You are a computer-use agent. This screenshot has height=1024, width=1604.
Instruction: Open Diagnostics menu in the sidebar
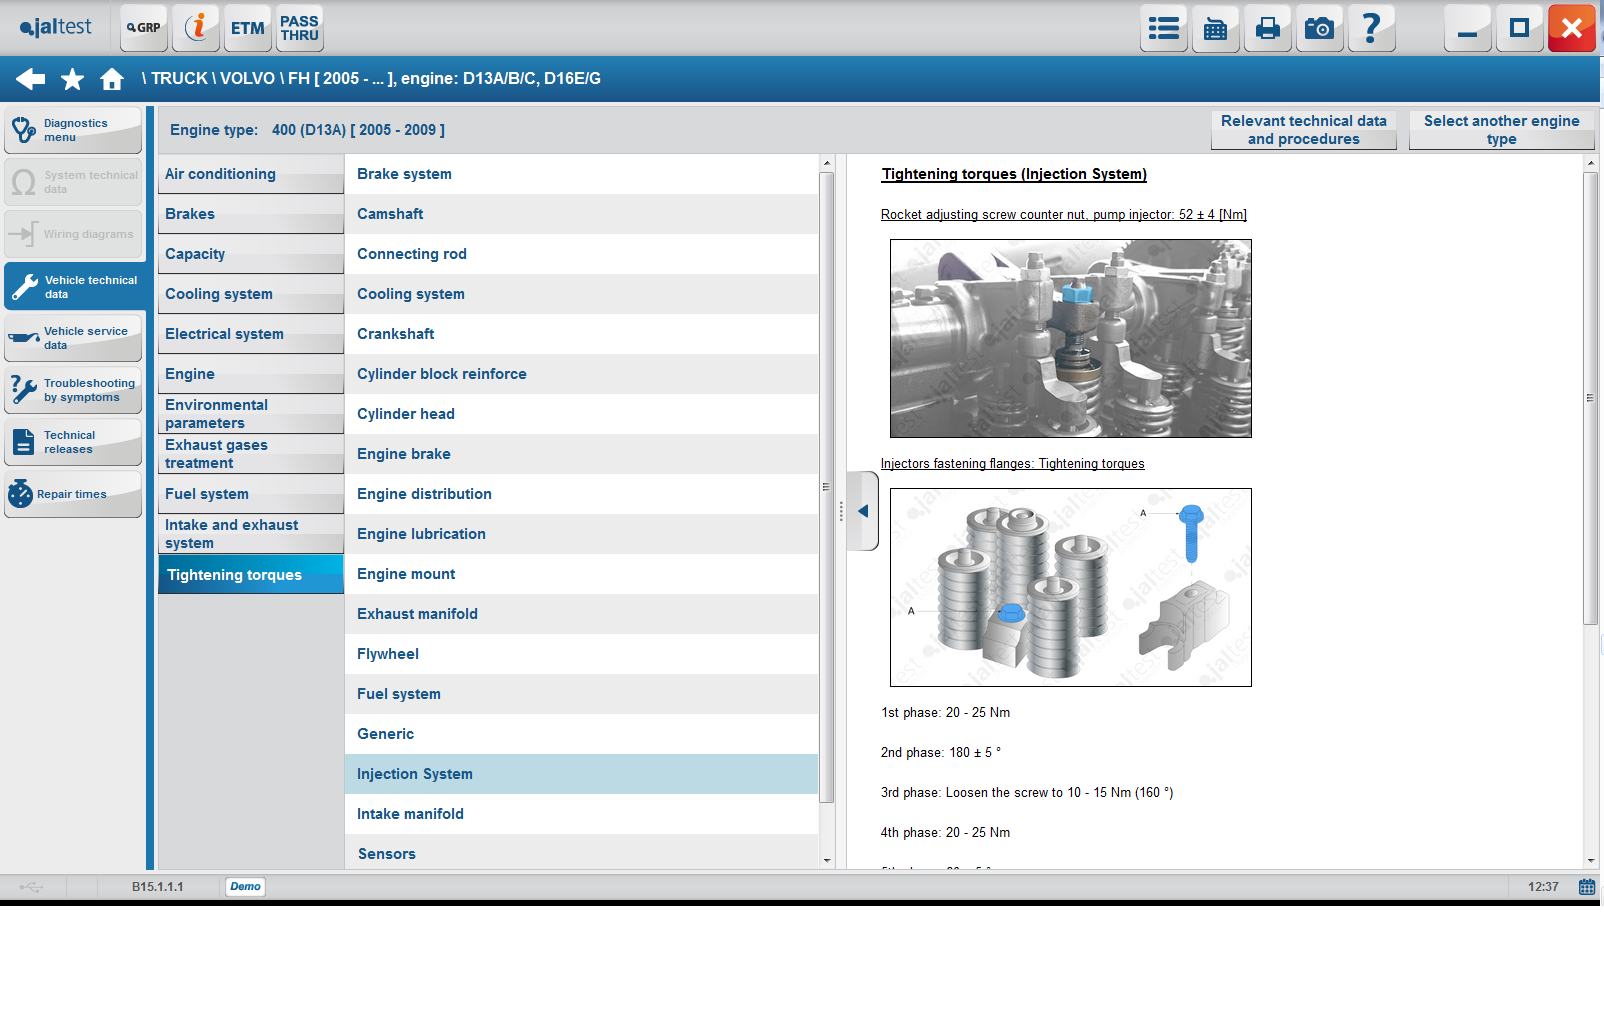(73, 131)
